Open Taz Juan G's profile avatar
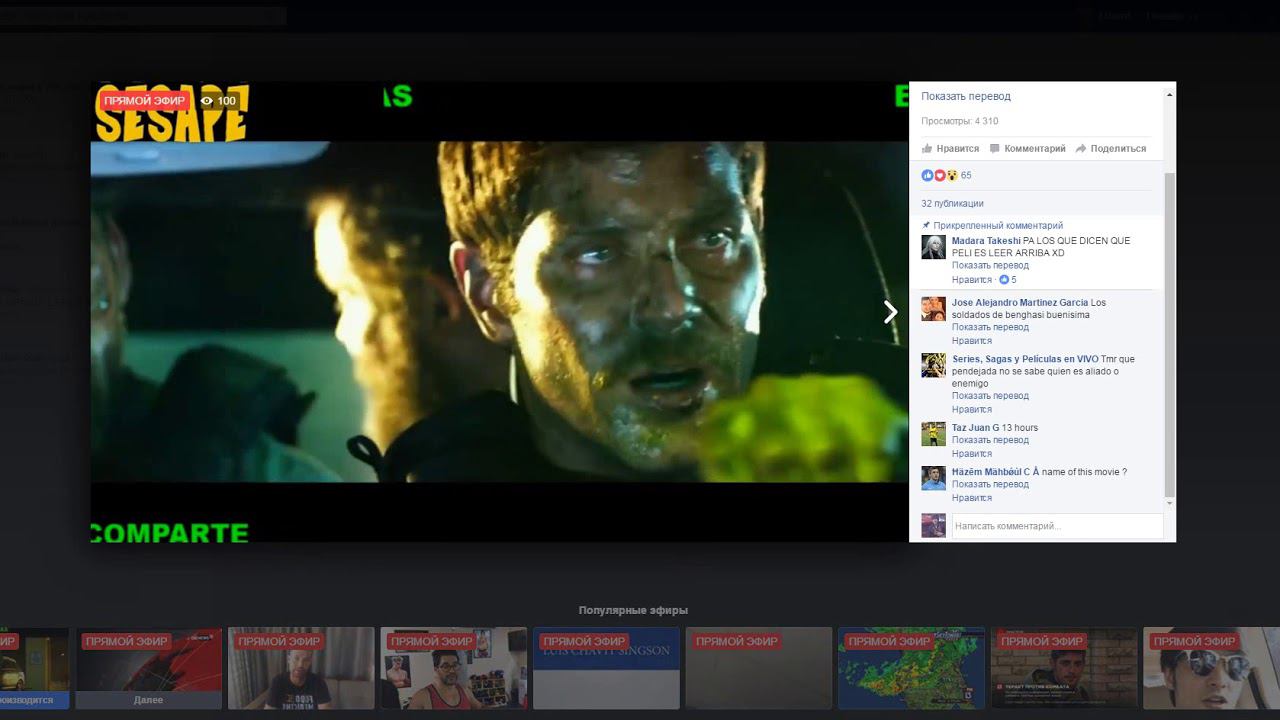This screenshot has height=720, width=1280. click(x=933, y=434)
